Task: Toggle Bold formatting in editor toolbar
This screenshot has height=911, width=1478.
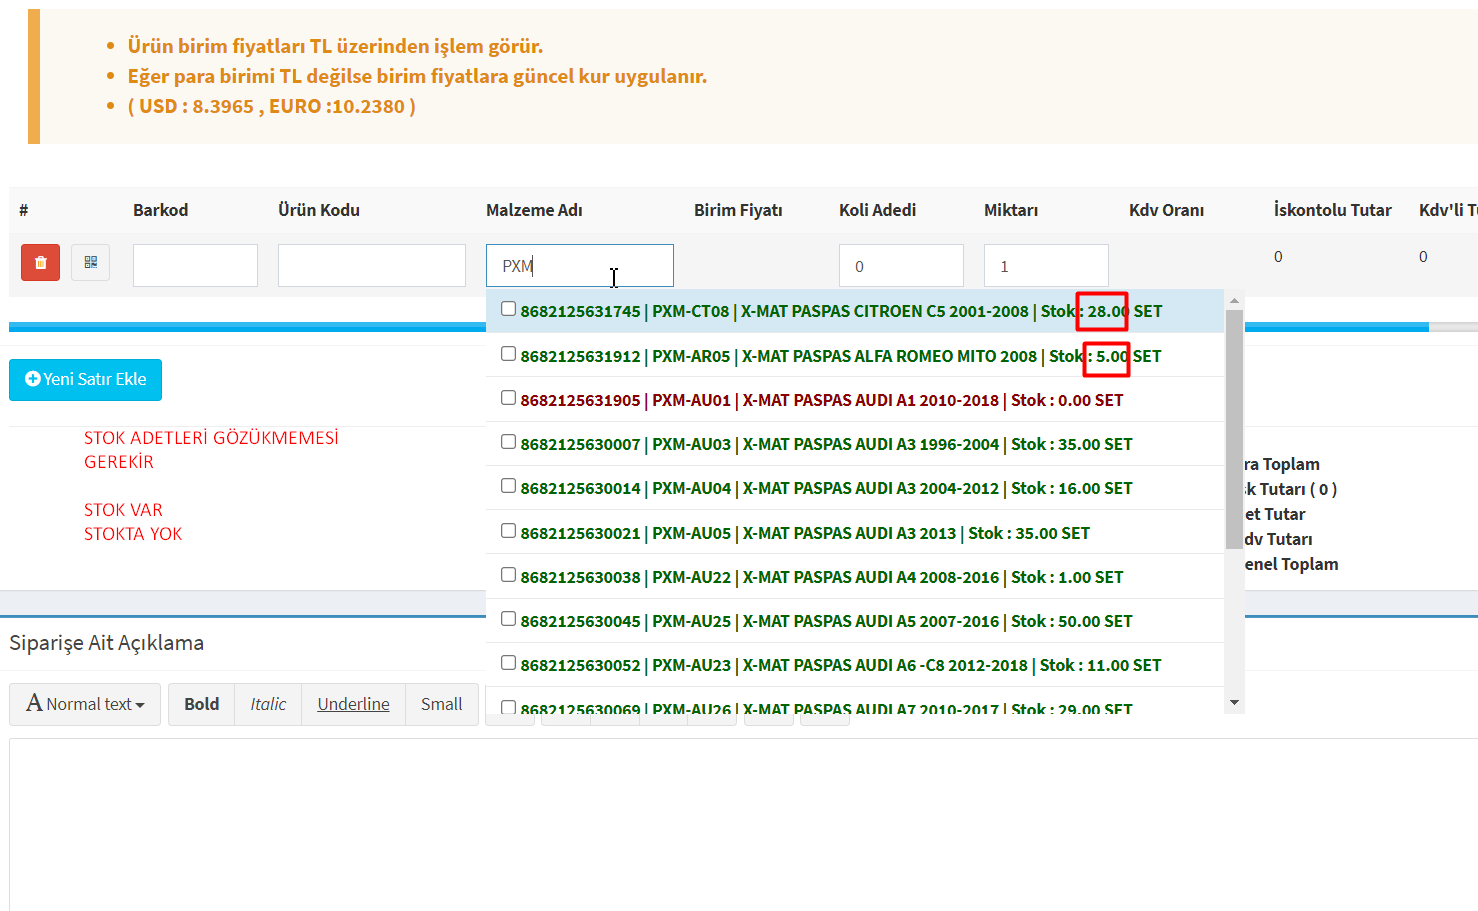Action: pos(201,704)
